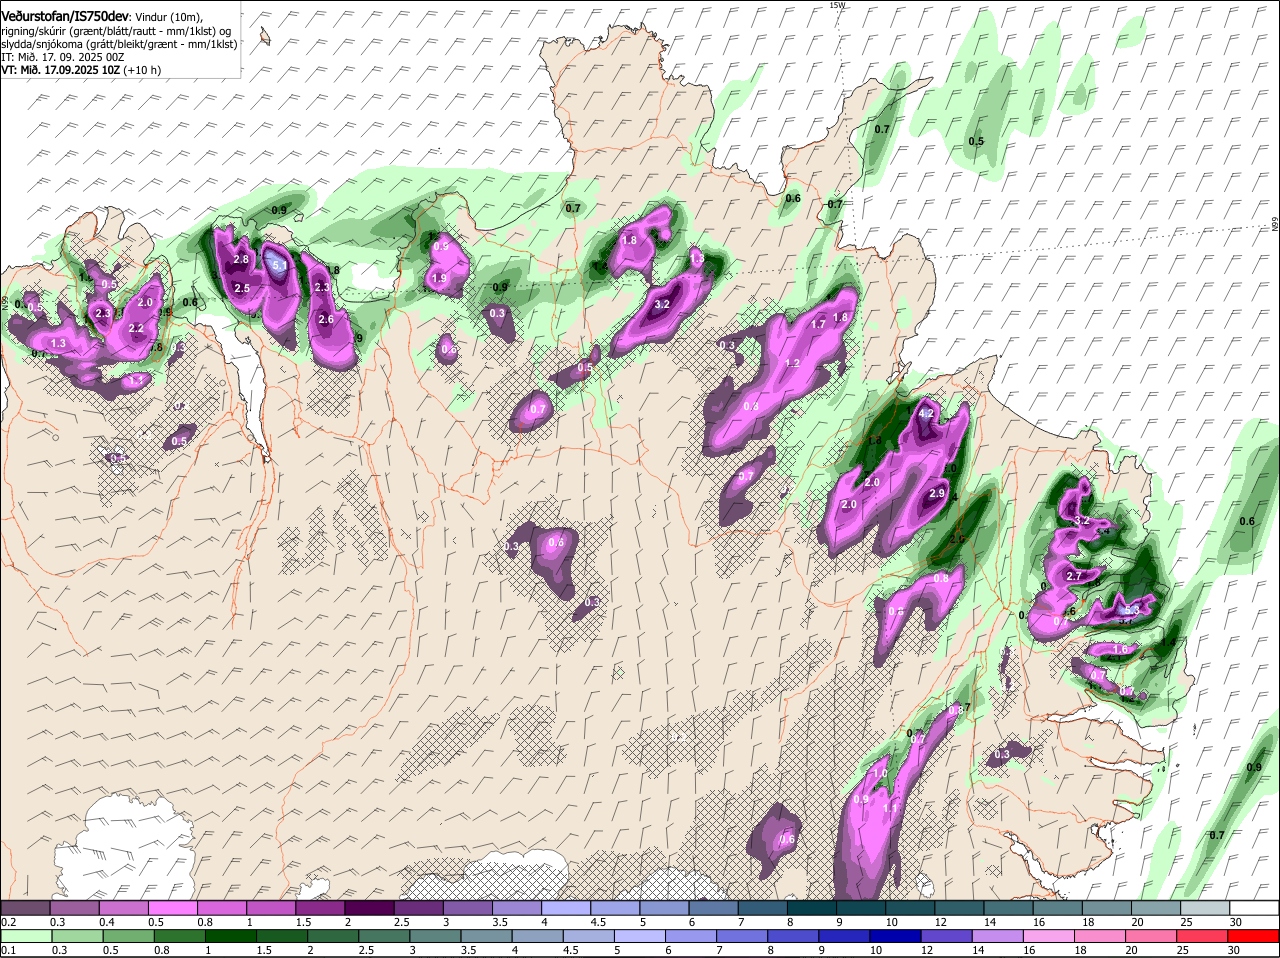Click the dark purple snow swatch labeled 2
The width and height of the screenshot is (1280, 958).
(368, 907)
